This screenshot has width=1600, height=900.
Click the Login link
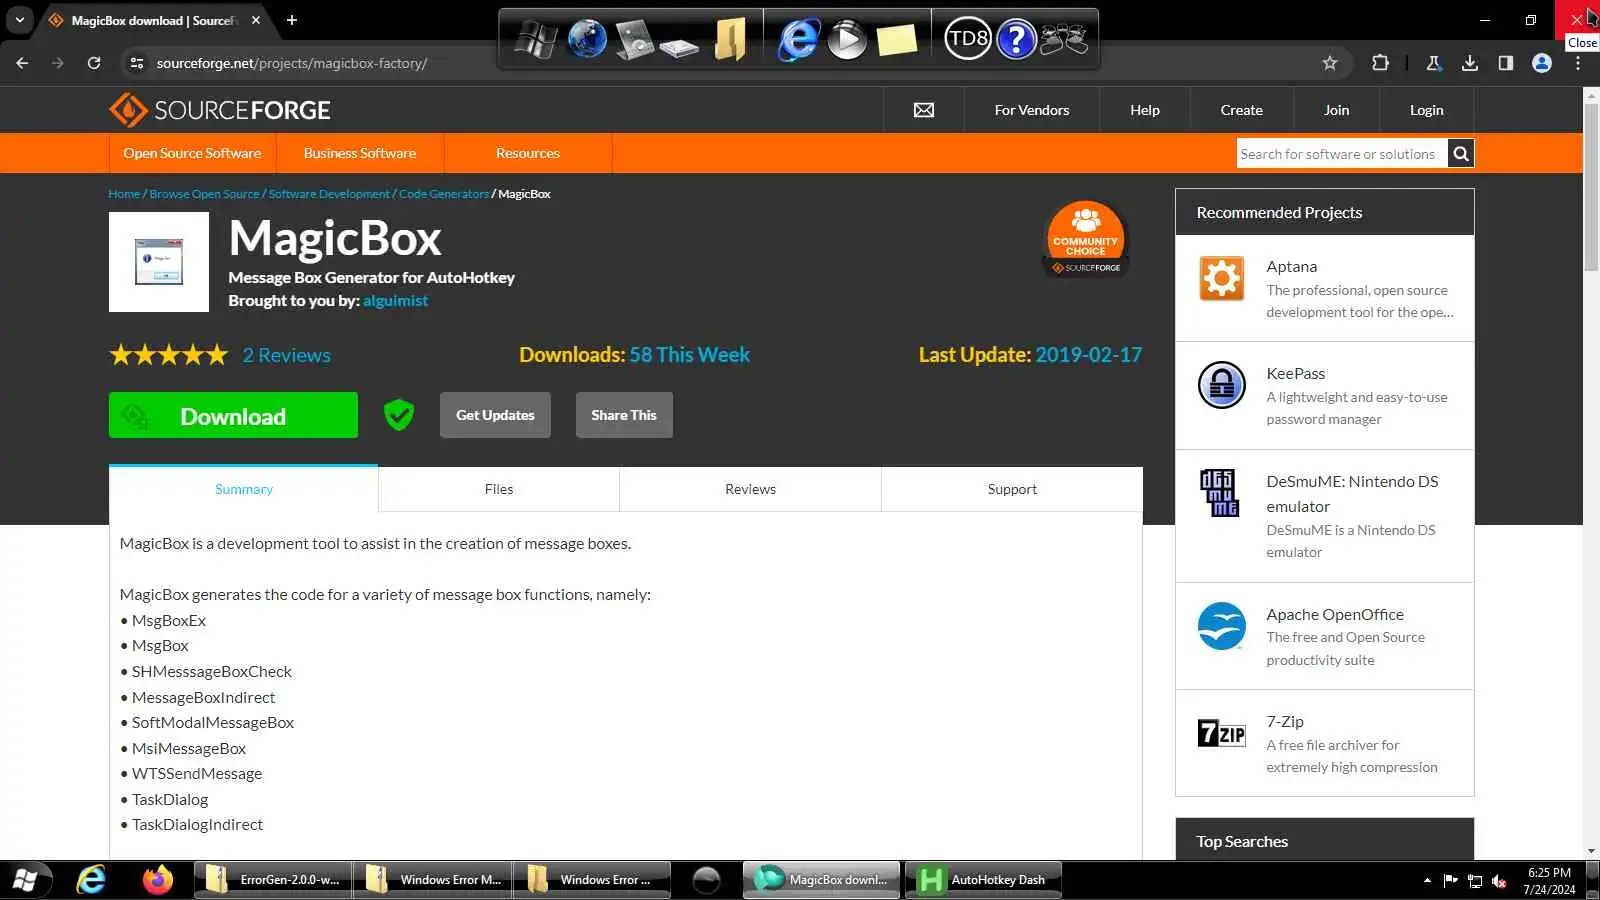point(1427,110)
